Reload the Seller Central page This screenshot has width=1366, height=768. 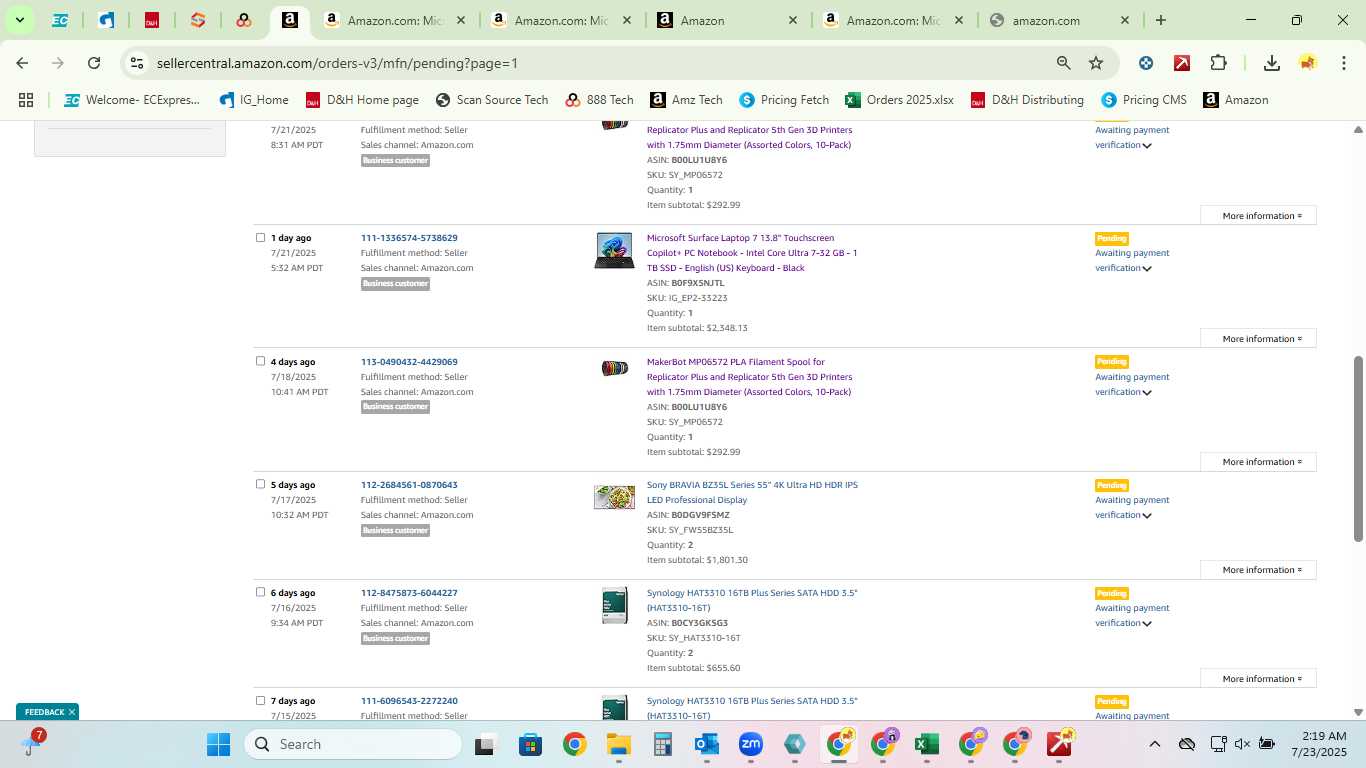[x=94, y=63]
